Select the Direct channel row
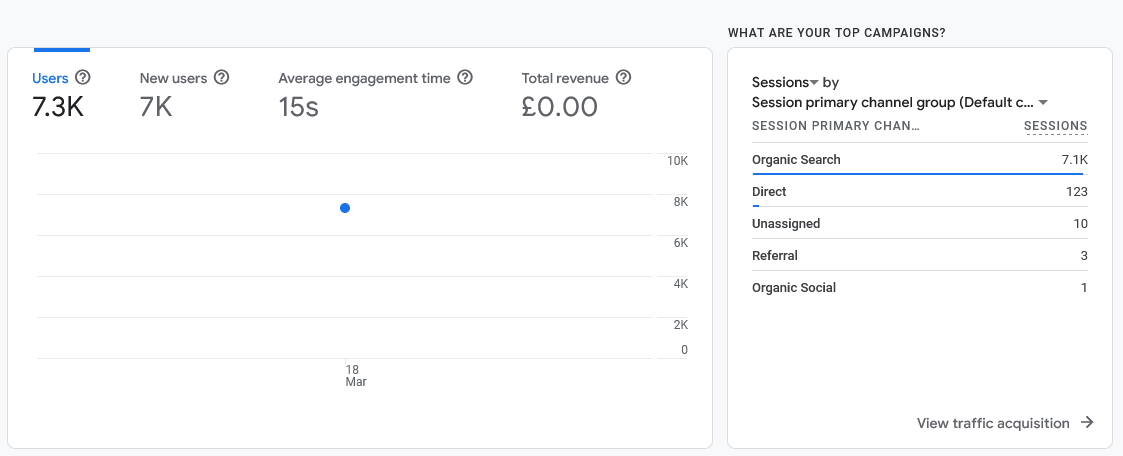 pyautogui.click(x=920, y=192)
